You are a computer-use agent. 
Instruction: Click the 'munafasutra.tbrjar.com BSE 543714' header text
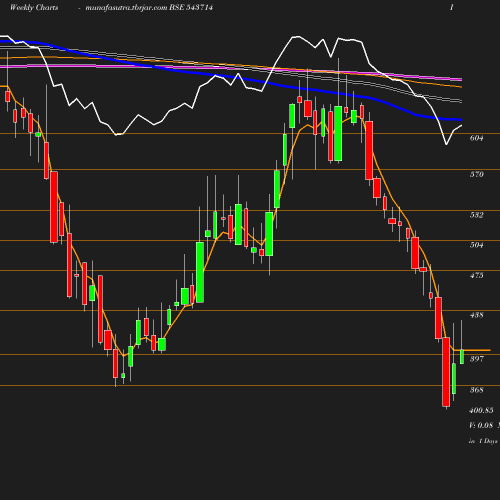coord(149,8)
